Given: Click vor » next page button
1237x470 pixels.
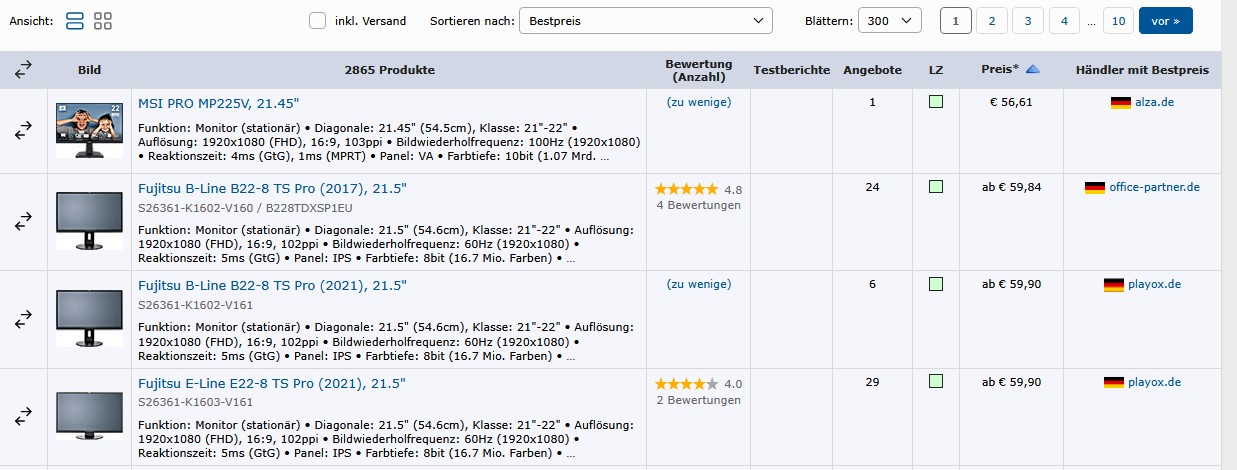Looking at the screenshot, I should pyautogui.click(x=1166, y=20).
